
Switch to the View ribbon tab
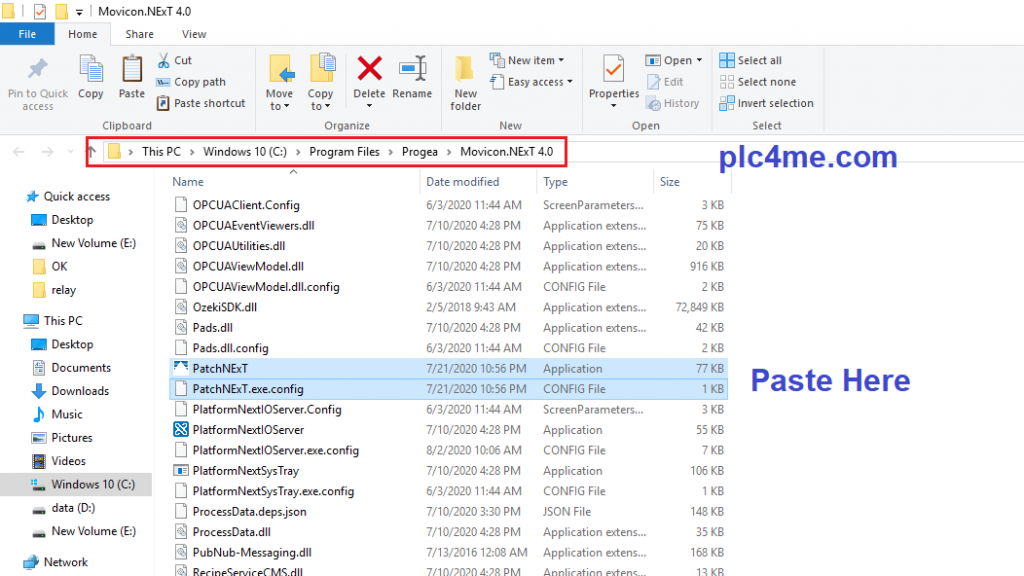194,34
